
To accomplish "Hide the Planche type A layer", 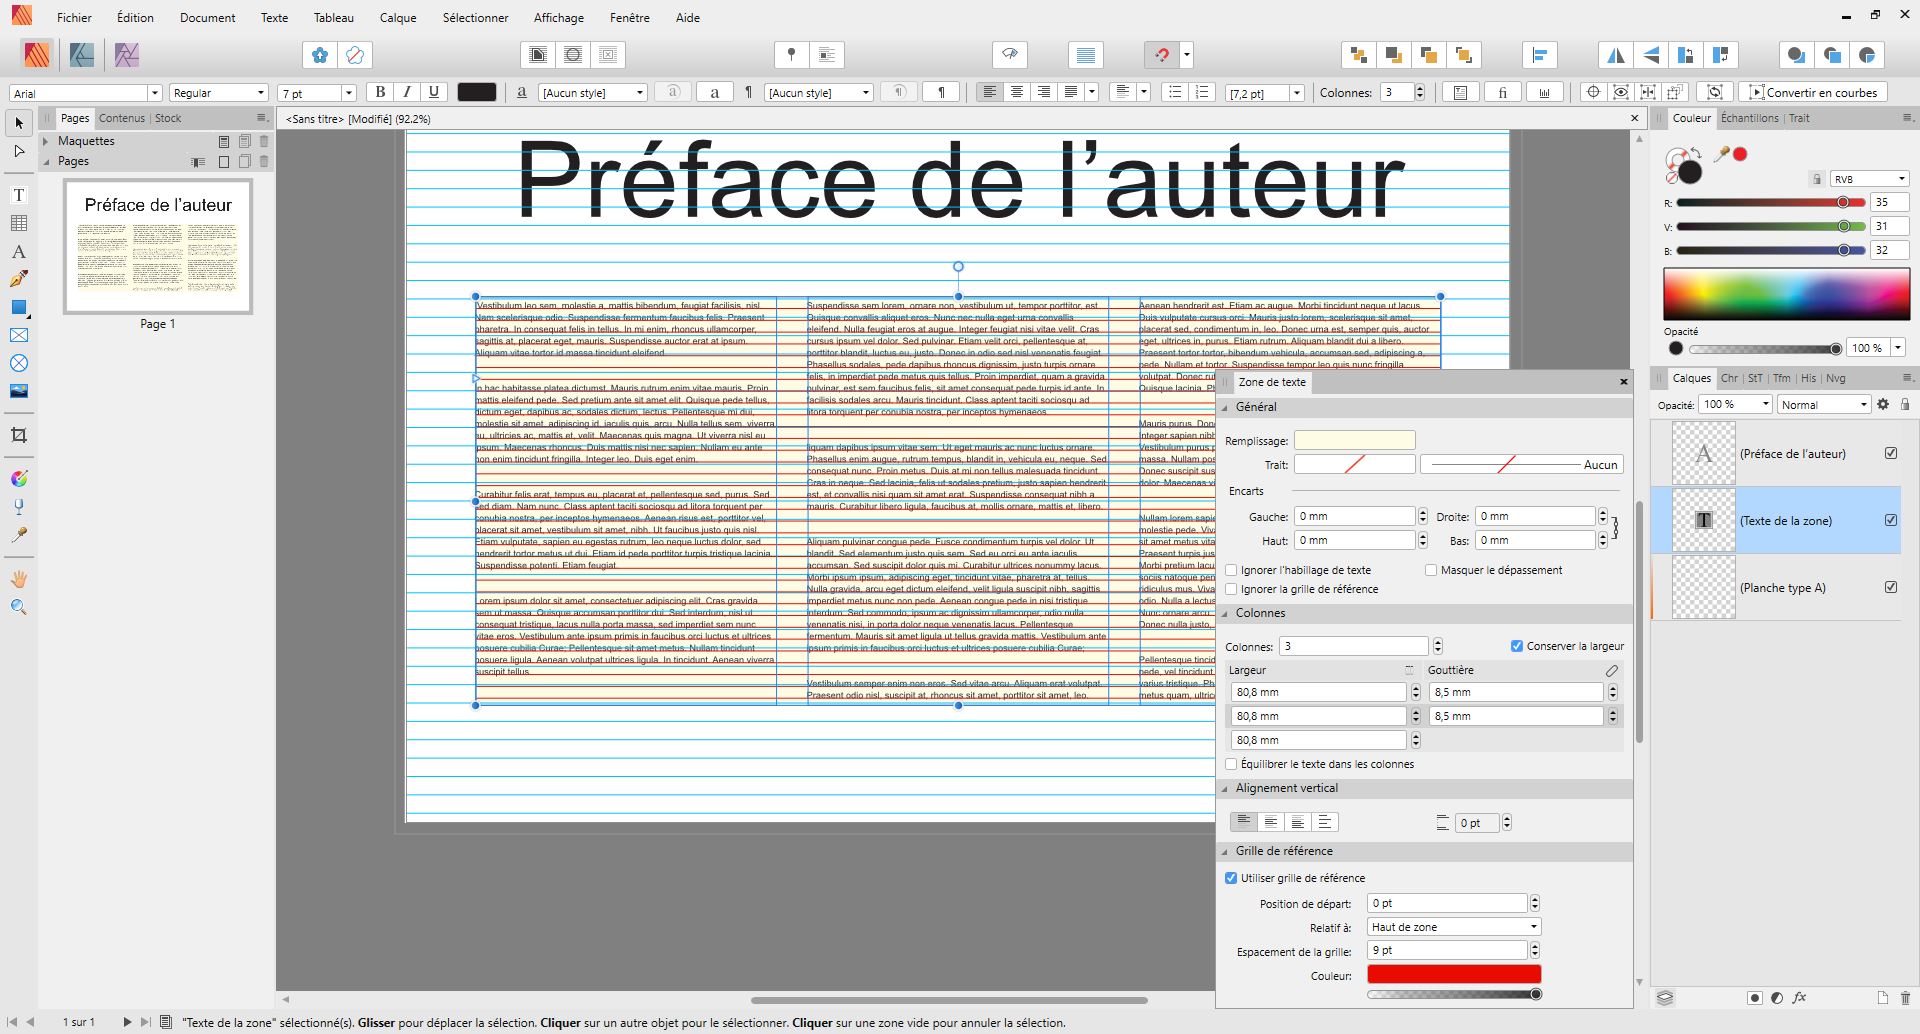I will pos(1891,587).
